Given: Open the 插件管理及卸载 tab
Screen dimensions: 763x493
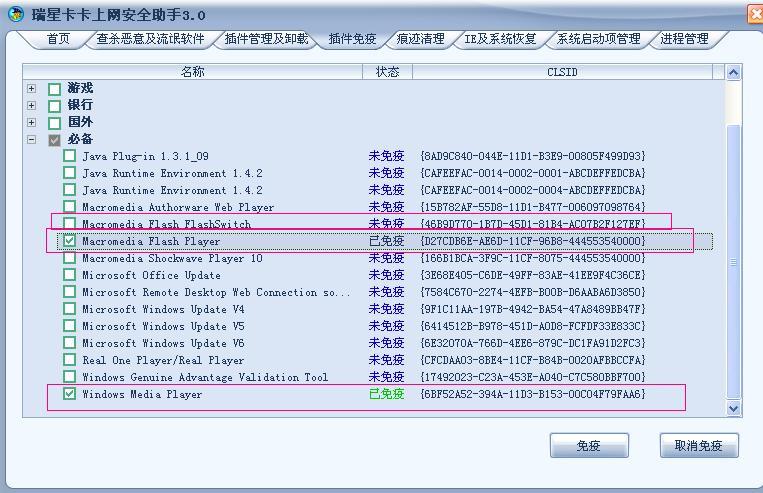Looking at the screenshot, I should (x=266, y=39).
